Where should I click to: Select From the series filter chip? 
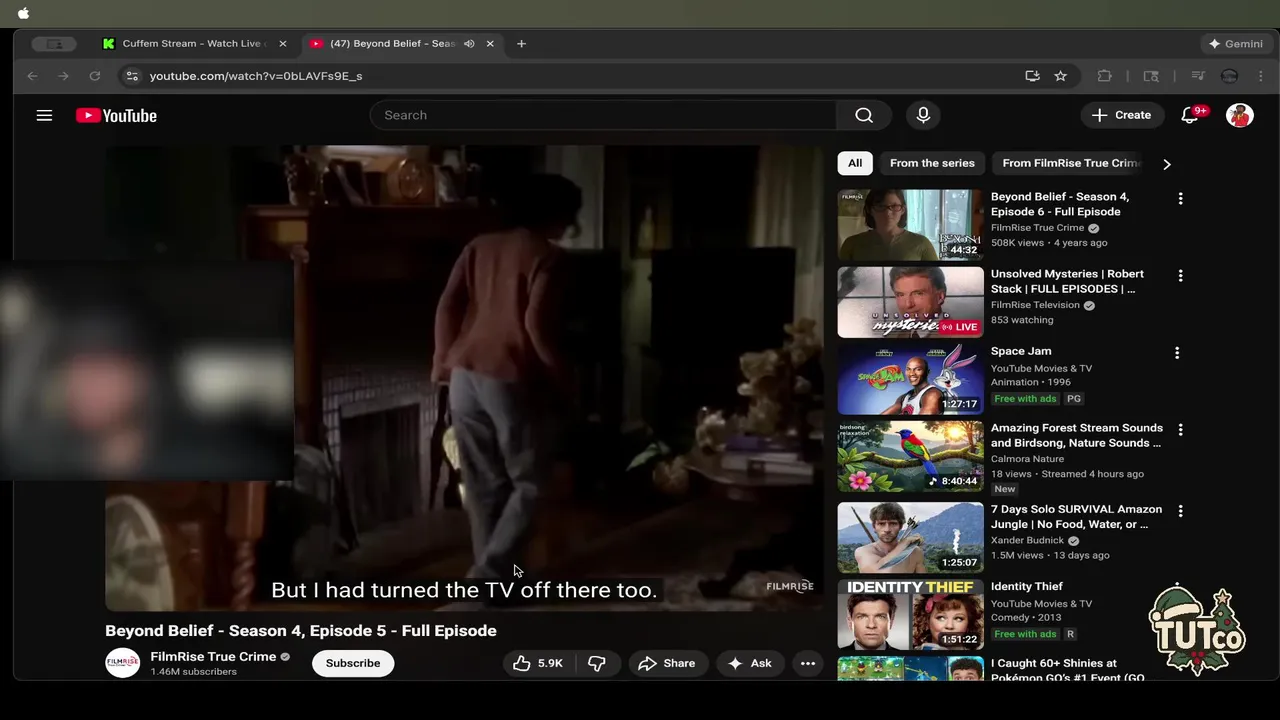tap(932, 163)
